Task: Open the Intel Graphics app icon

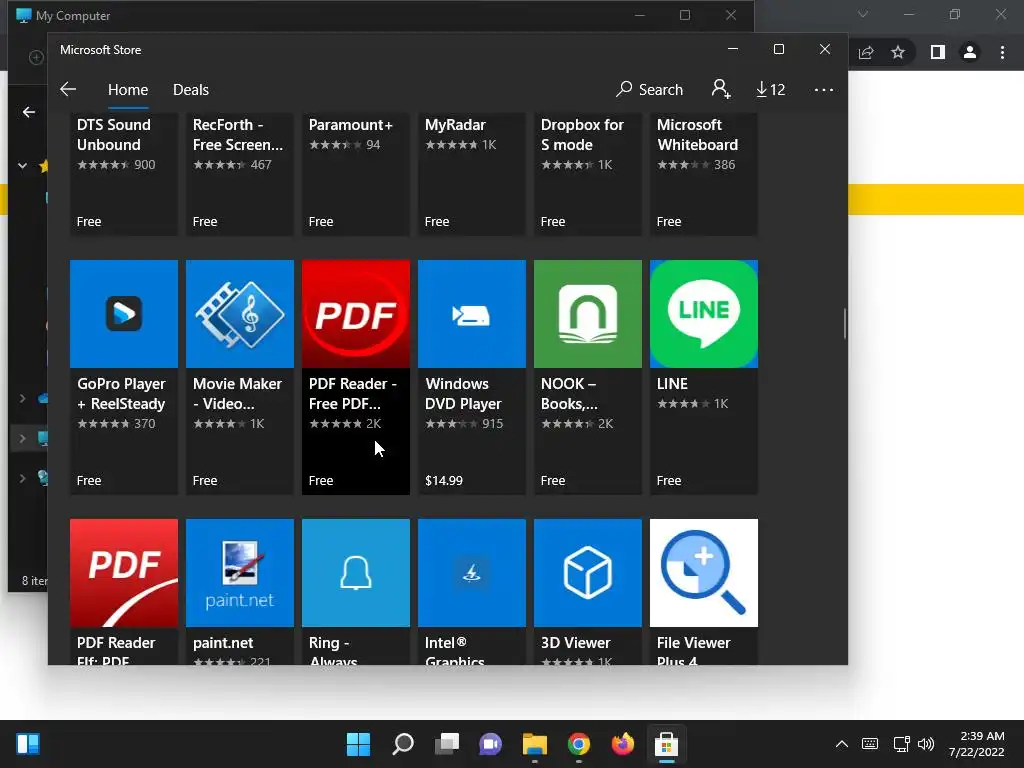Action: [472, 573]
